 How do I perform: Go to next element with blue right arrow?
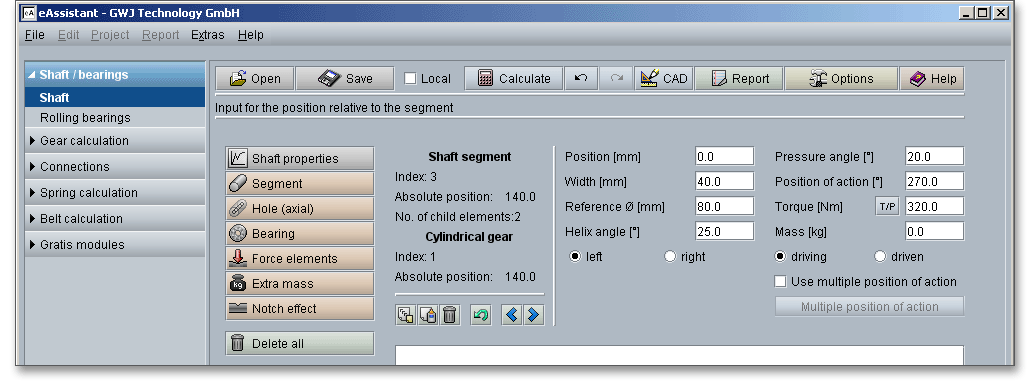click(533, 315)
